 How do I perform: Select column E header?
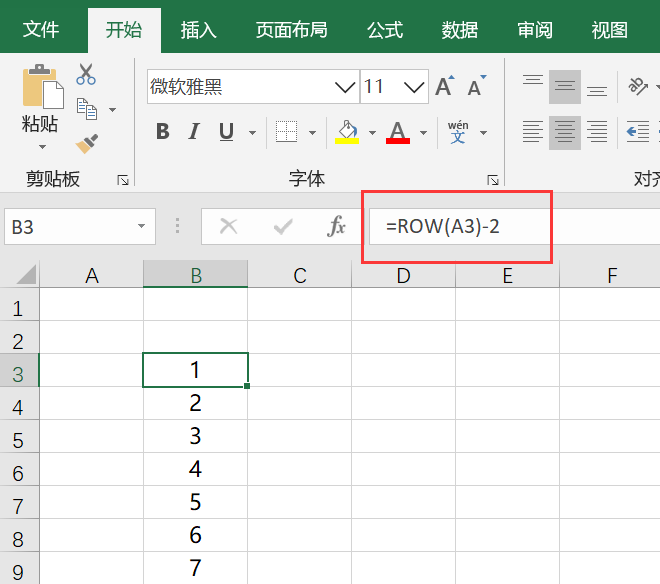(x=508, y=276)
